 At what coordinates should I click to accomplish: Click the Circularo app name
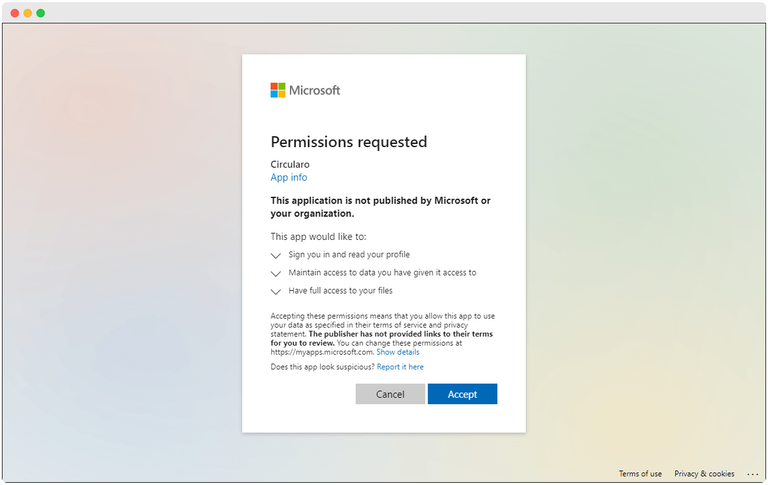[290, 164]
